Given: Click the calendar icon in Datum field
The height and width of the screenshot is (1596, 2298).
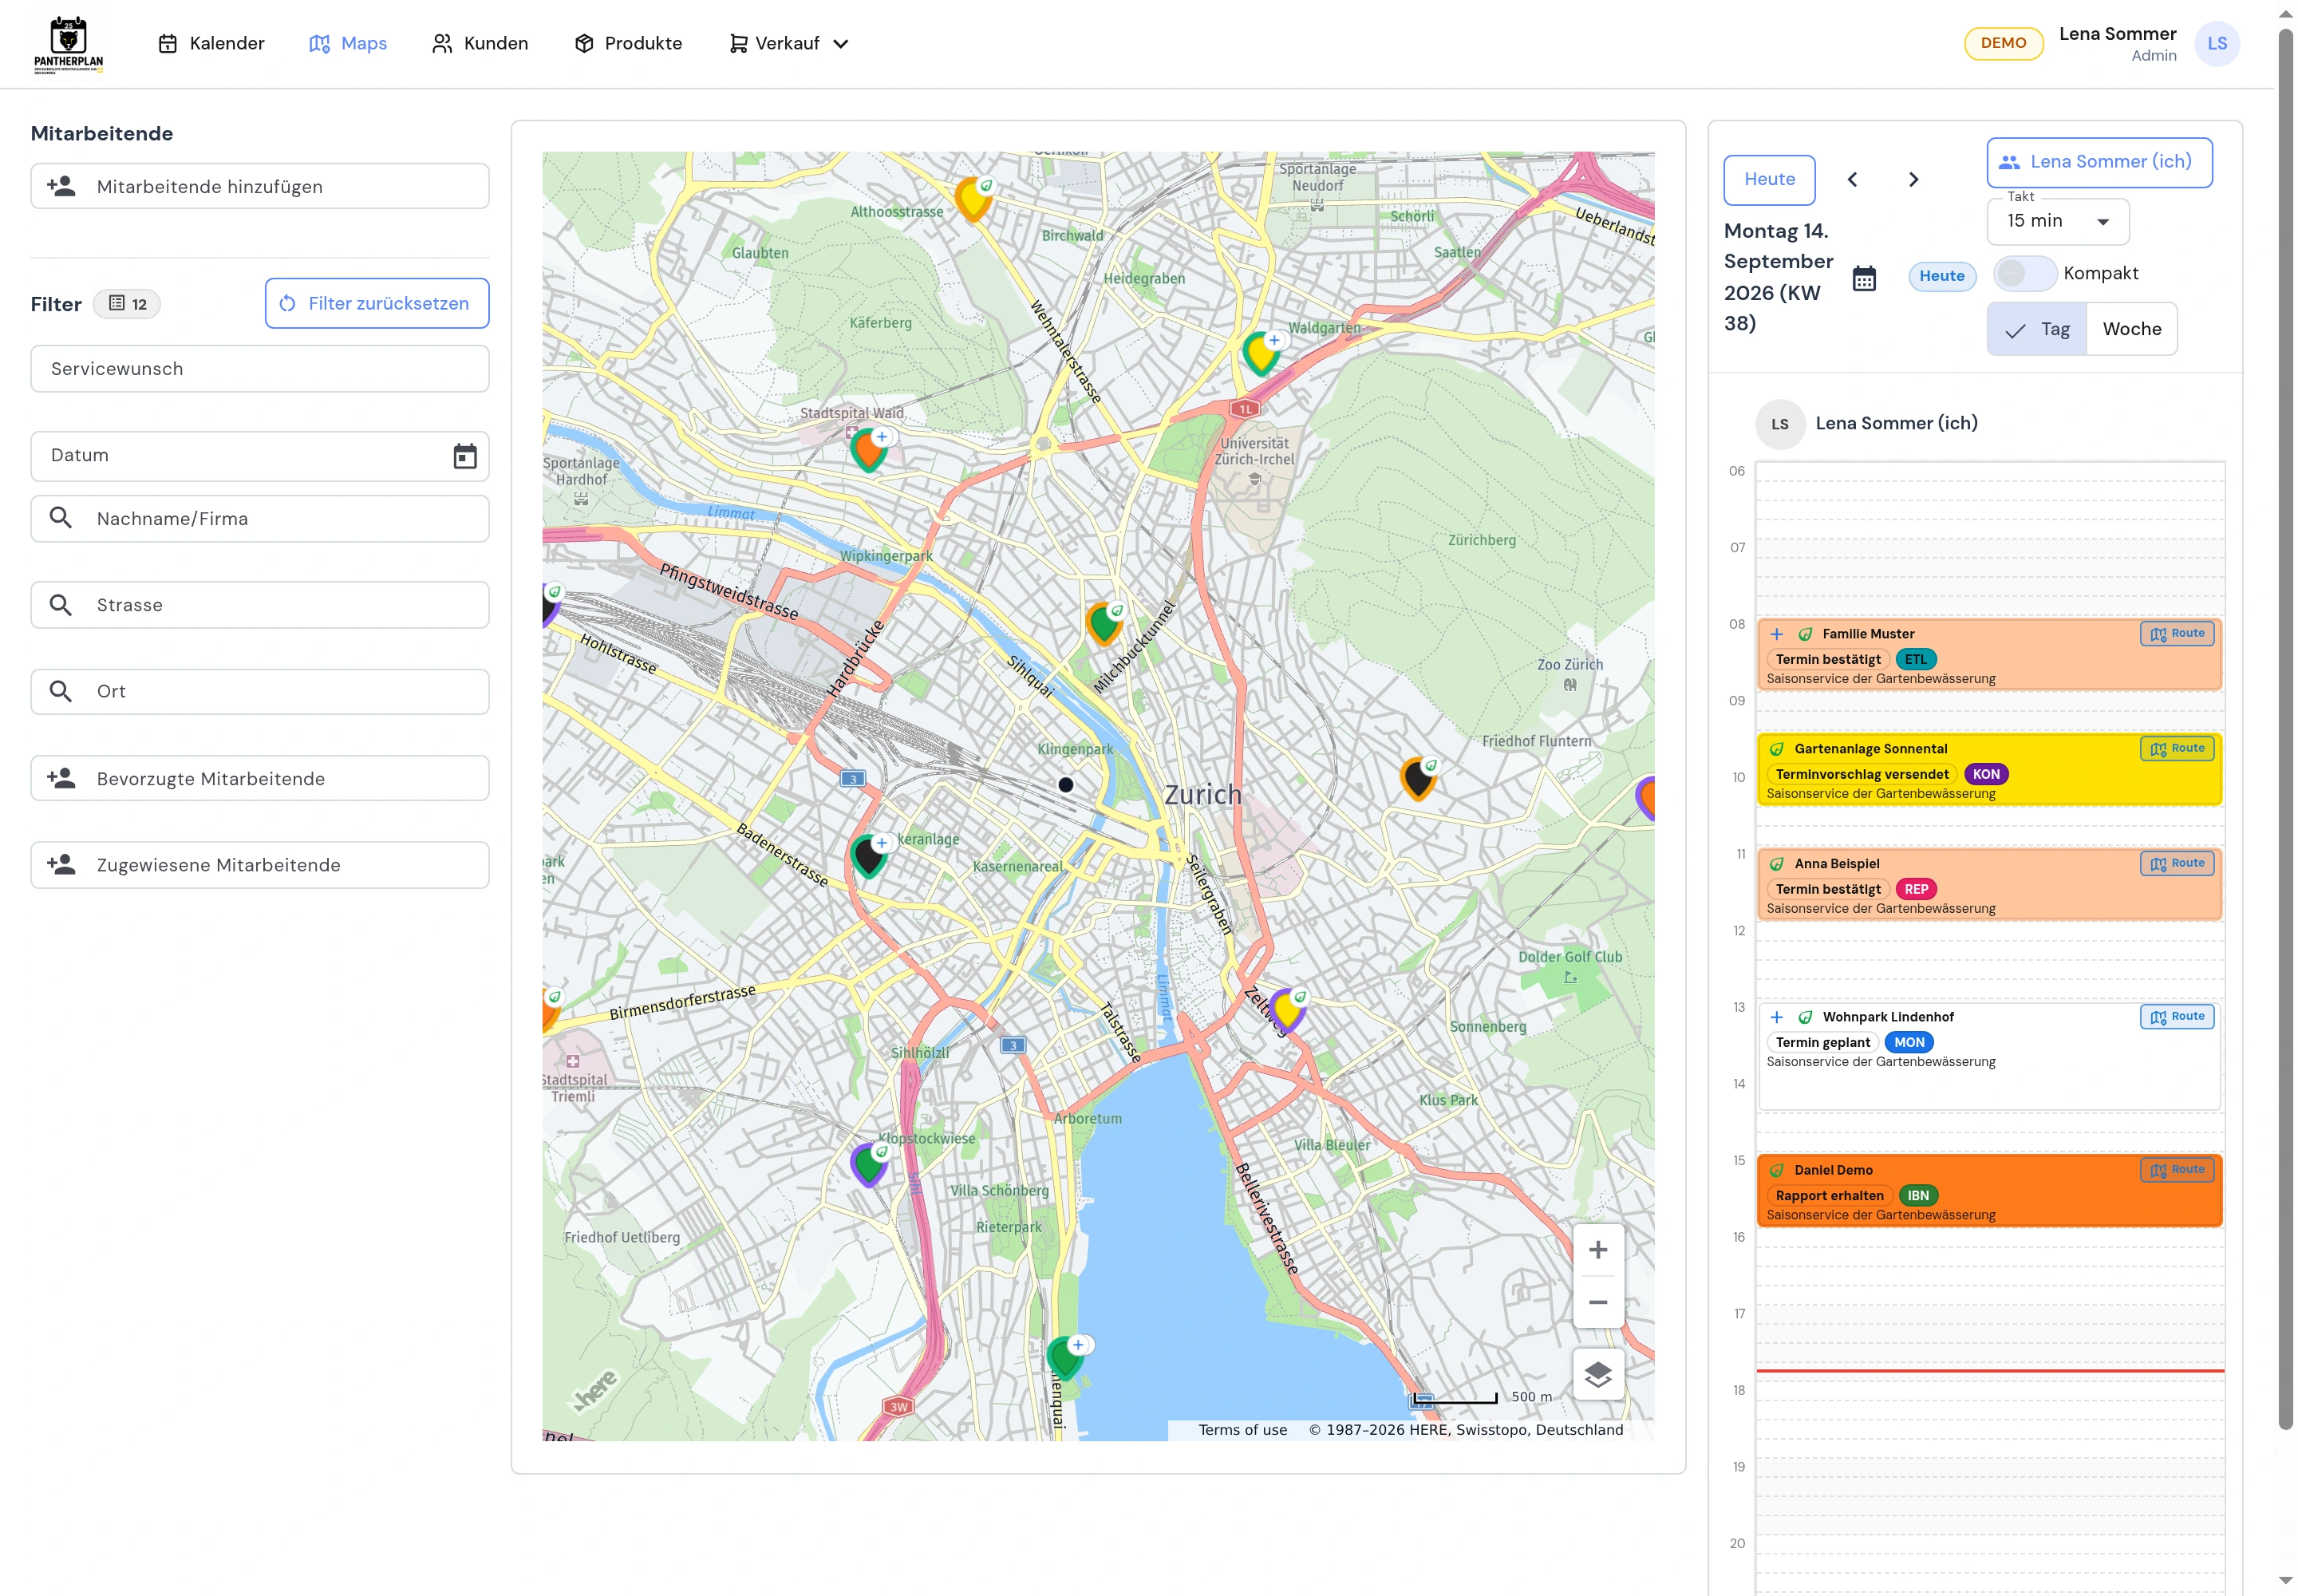Looking at the screenshot, I should pos(465,456).
